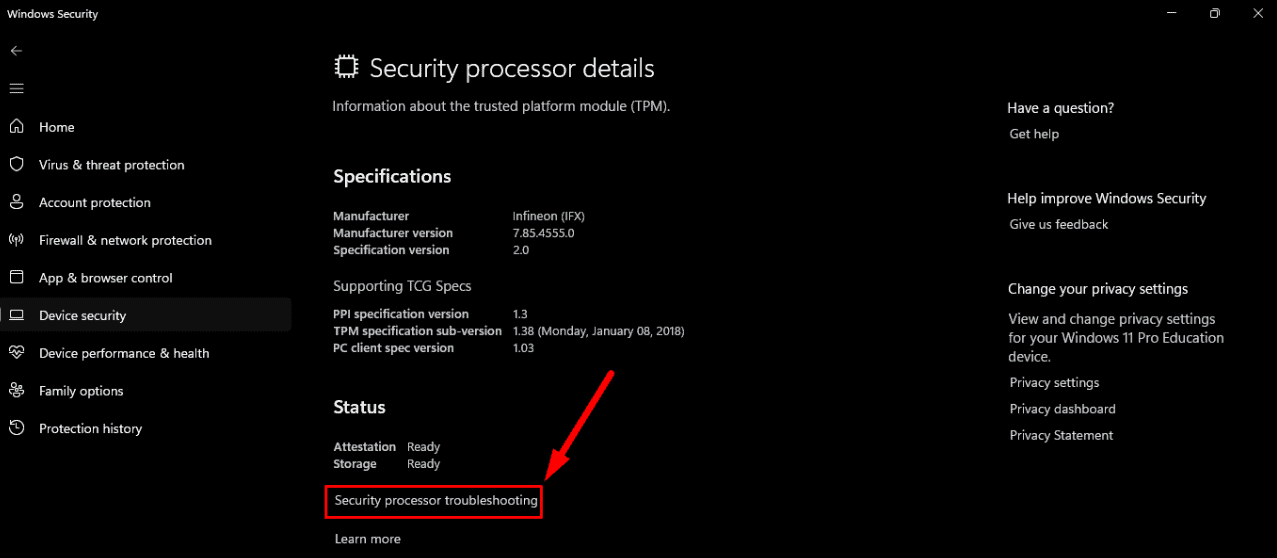Click the Account protection person icon

coord(16,202)
